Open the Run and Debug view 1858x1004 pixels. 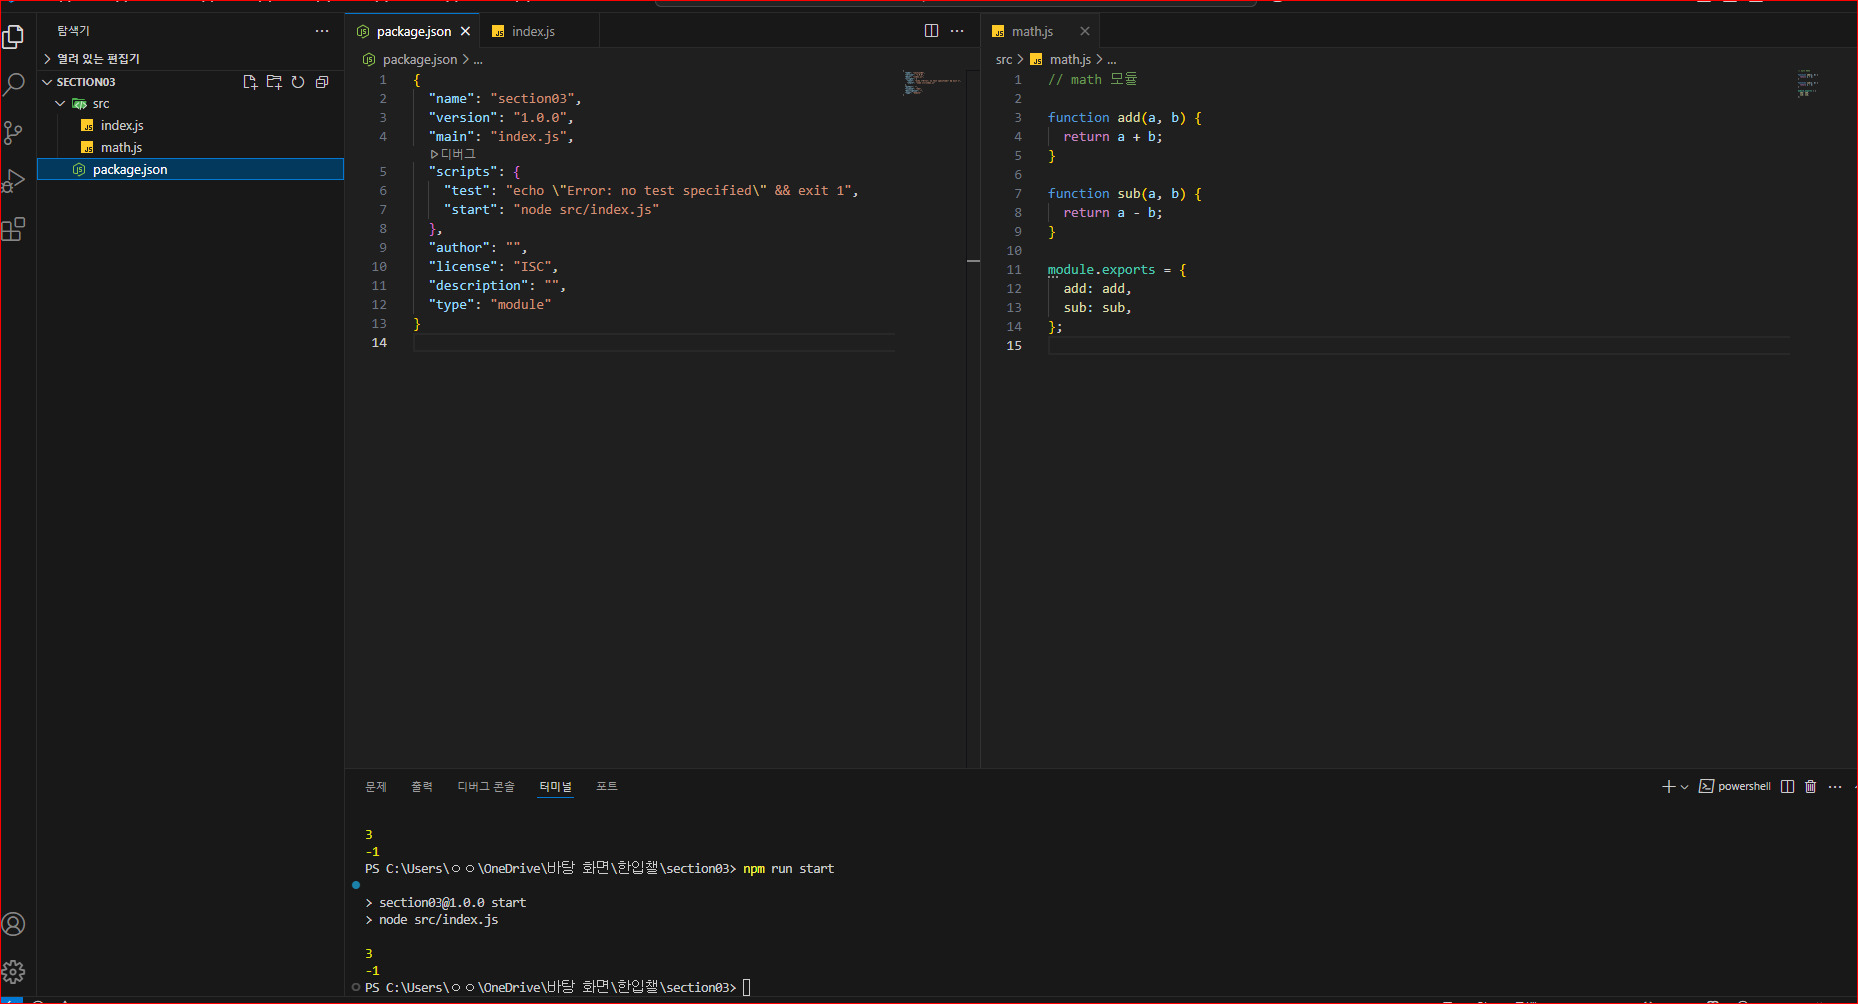click(14, 181)
